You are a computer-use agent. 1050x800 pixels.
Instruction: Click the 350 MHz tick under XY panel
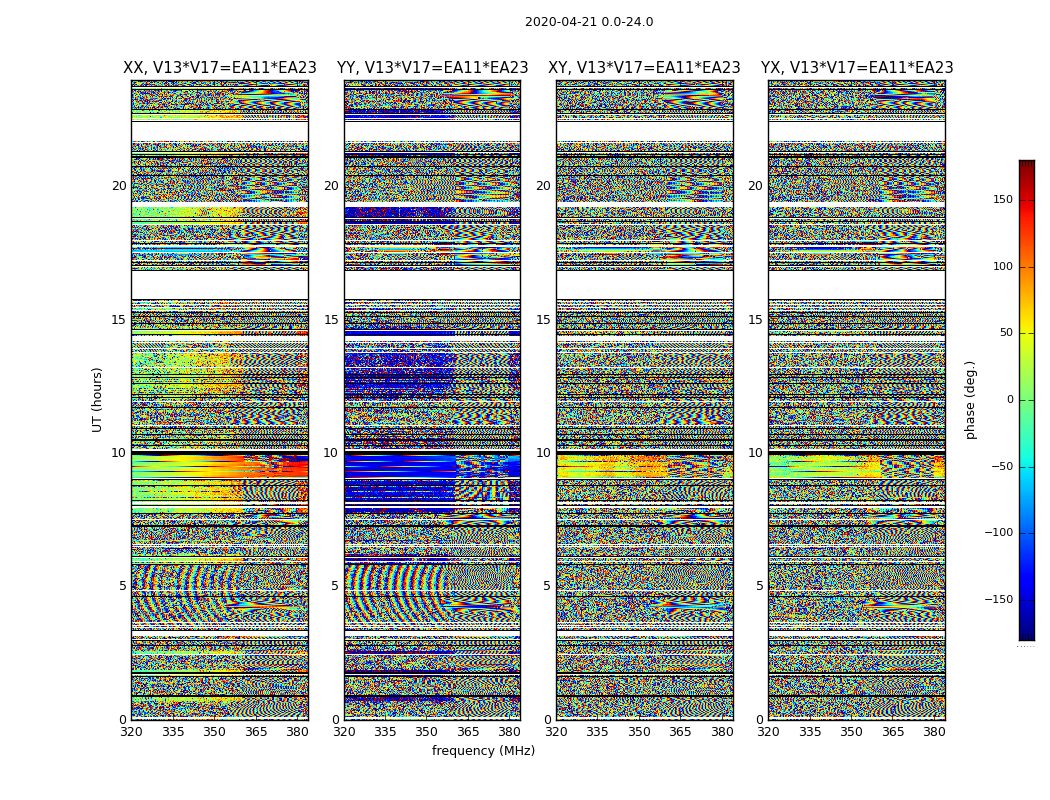click(640, 732)
